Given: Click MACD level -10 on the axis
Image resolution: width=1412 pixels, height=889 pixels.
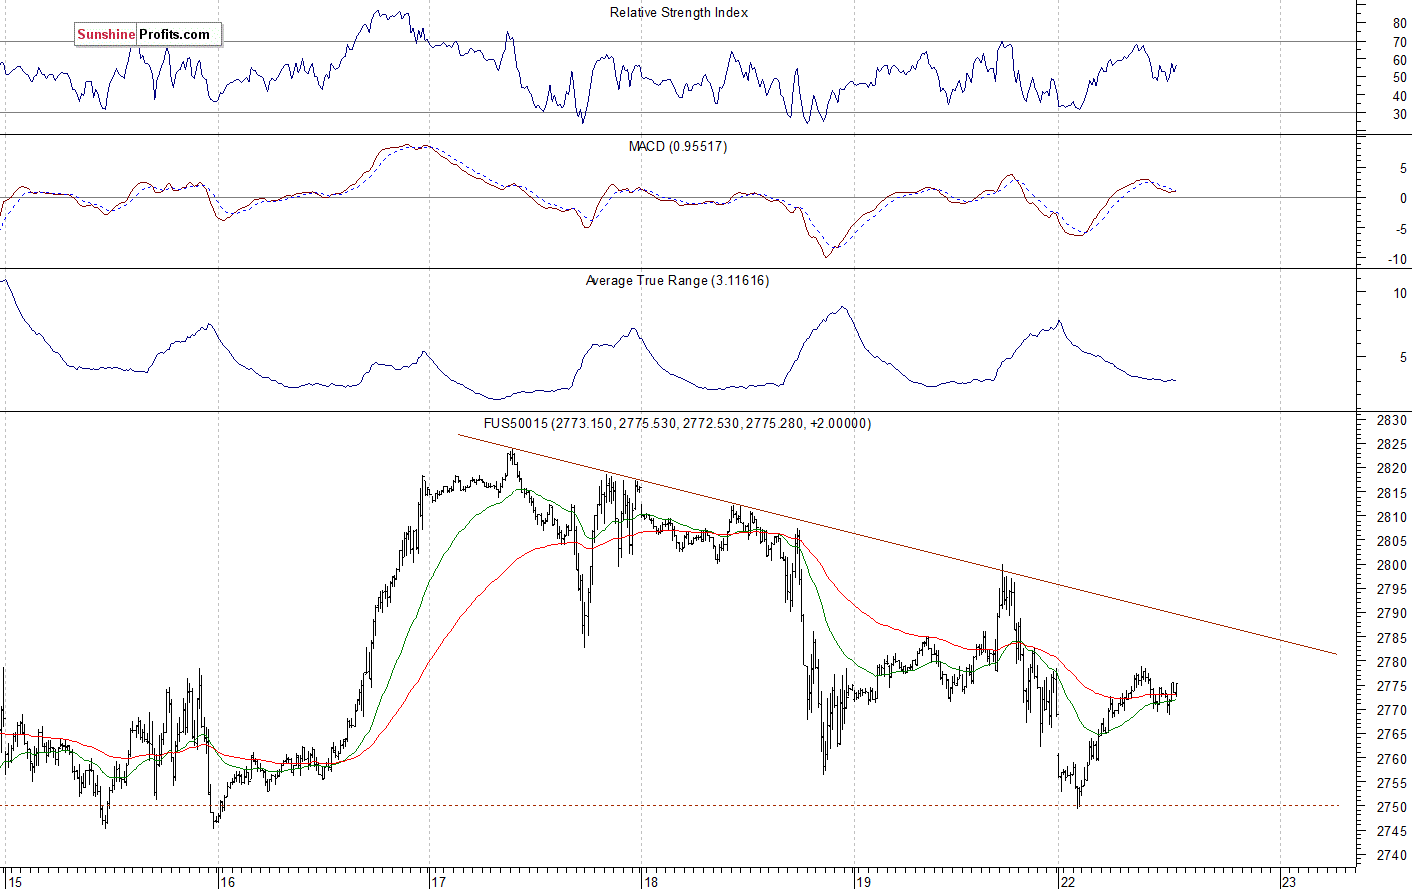Looking at the screenshot, I should [1398, 261].
